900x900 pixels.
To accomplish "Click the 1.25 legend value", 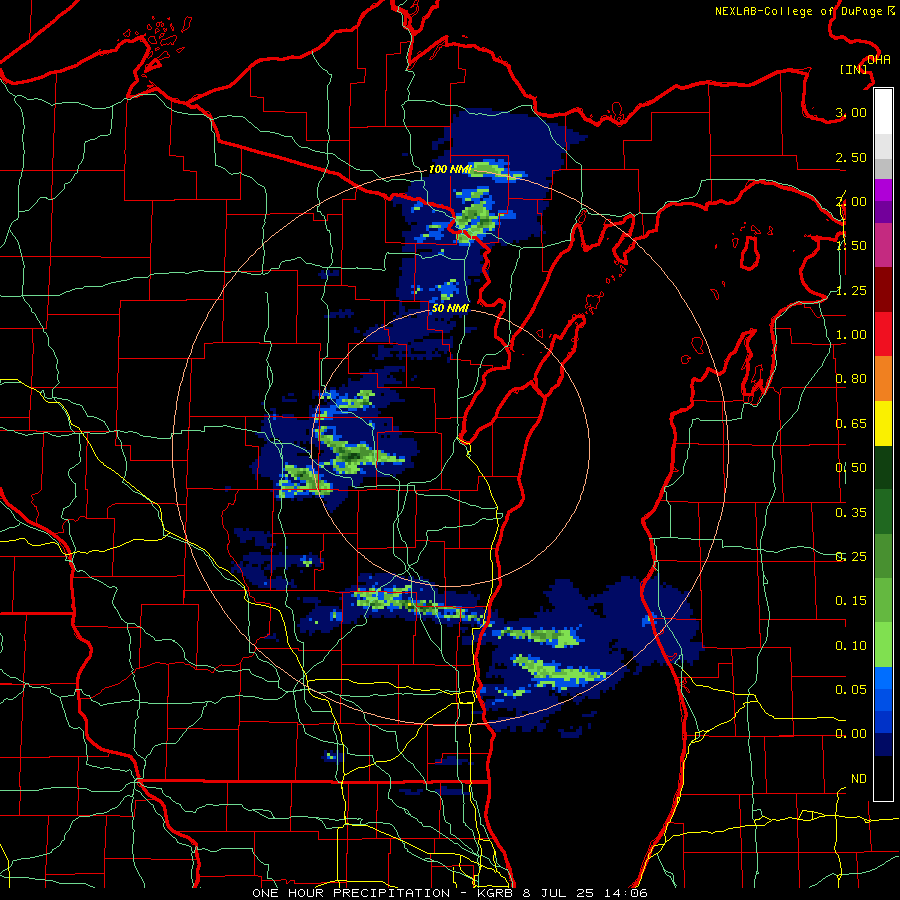I will coord(851,290).
